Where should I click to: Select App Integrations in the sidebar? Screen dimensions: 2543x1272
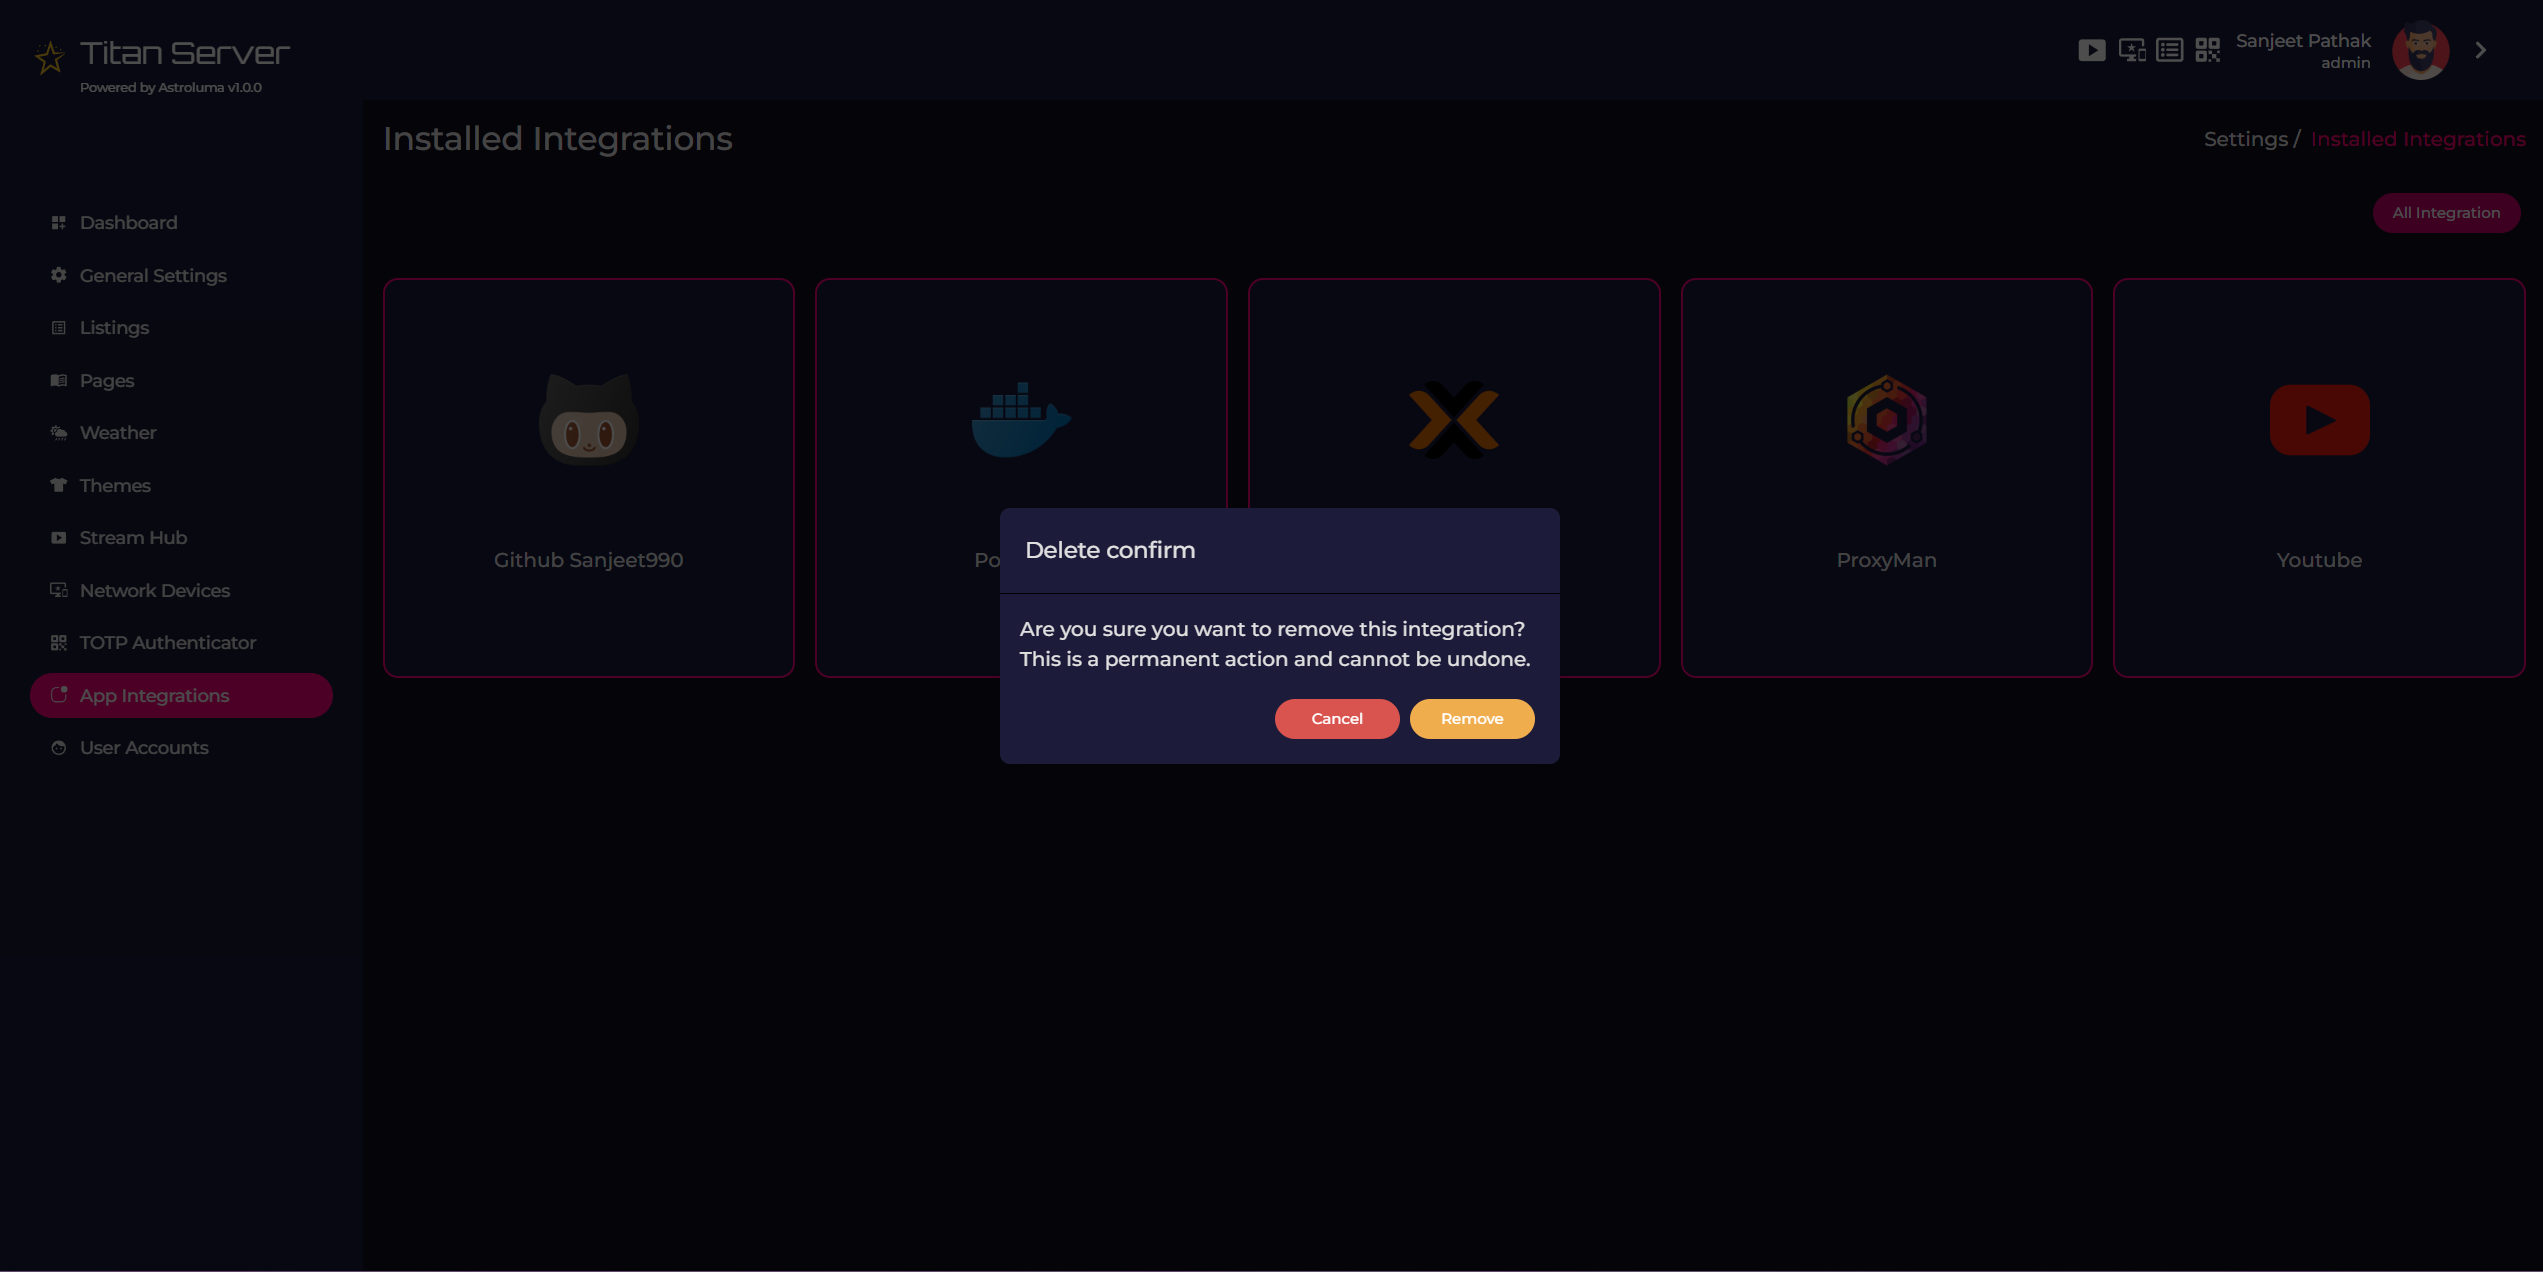(153, 695)
